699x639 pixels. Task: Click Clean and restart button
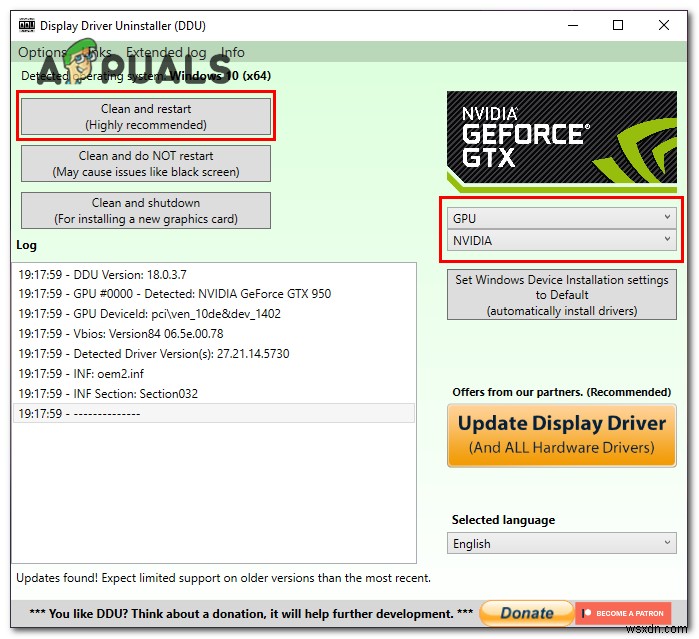146,116
